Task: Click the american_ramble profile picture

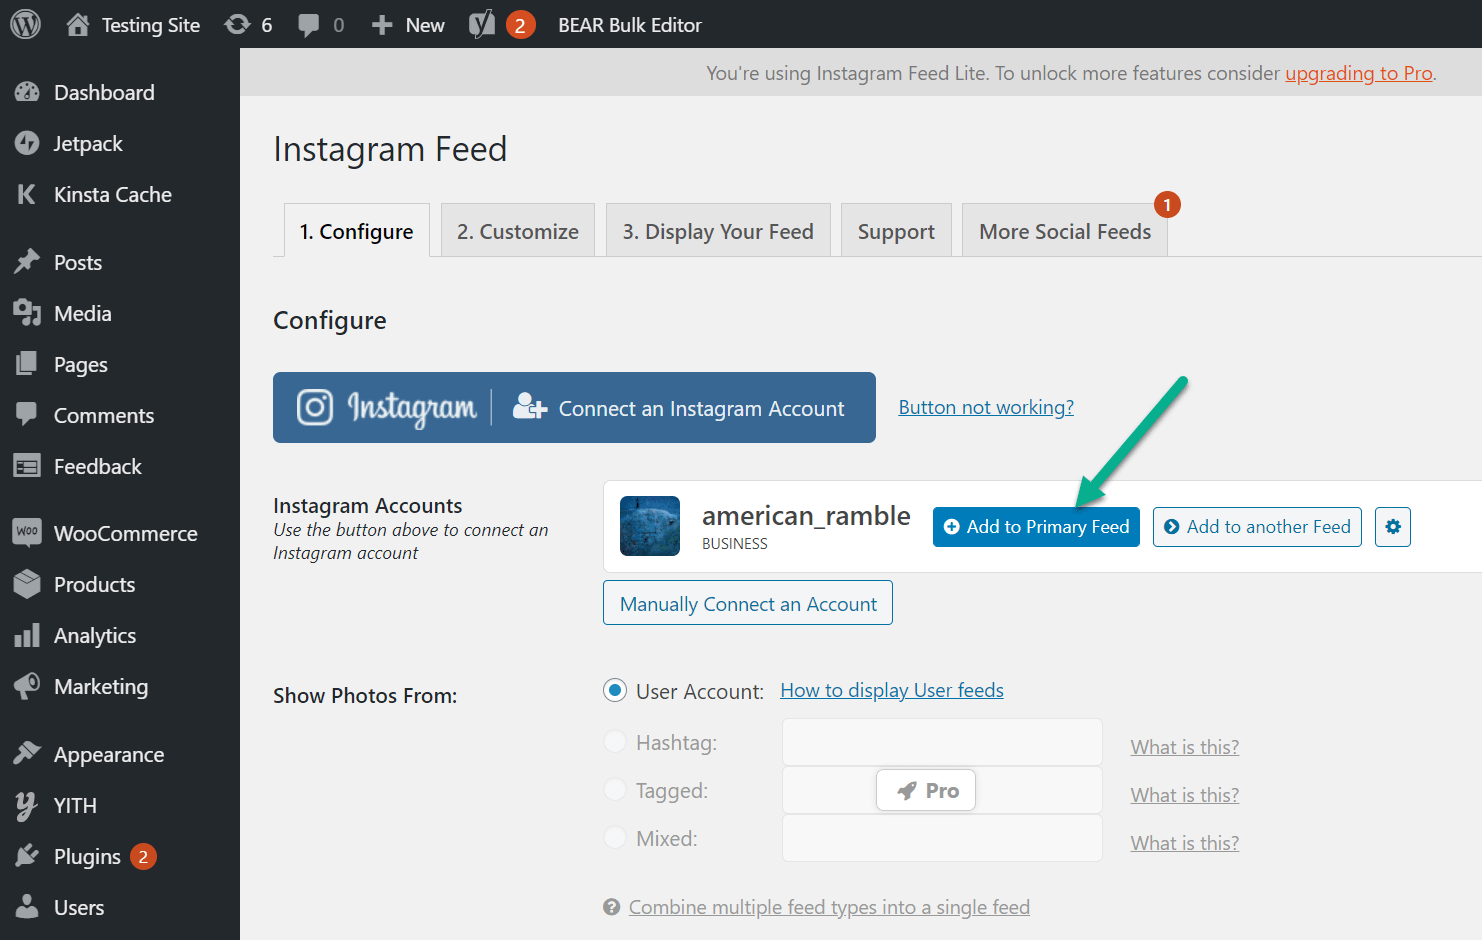Action: coord(649,525)
